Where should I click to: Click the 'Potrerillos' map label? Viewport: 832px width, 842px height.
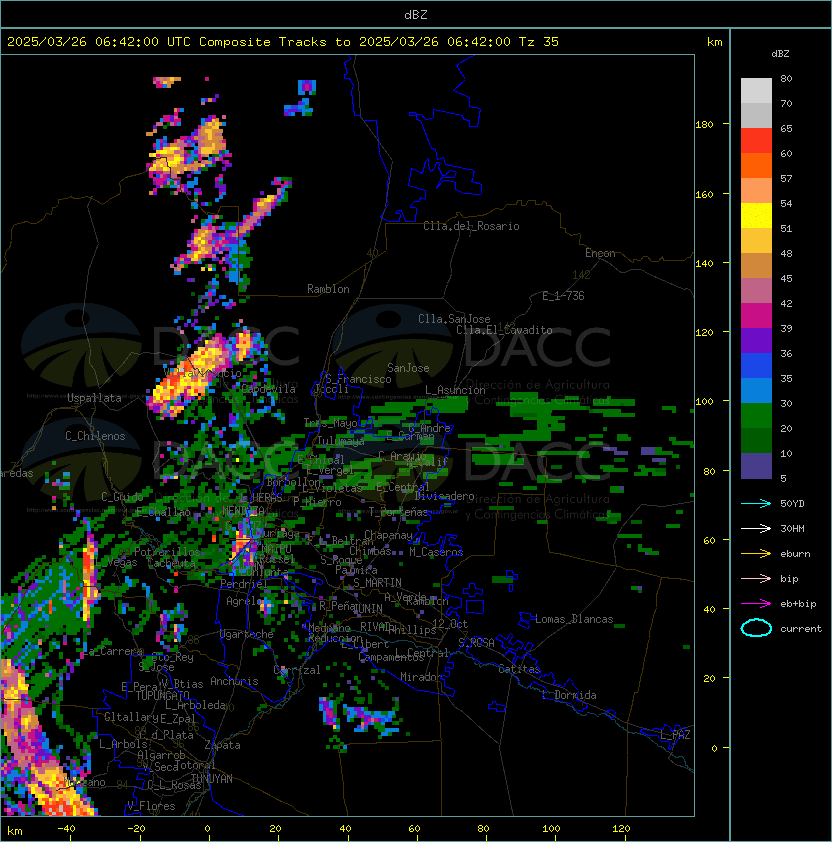point(167,552)
